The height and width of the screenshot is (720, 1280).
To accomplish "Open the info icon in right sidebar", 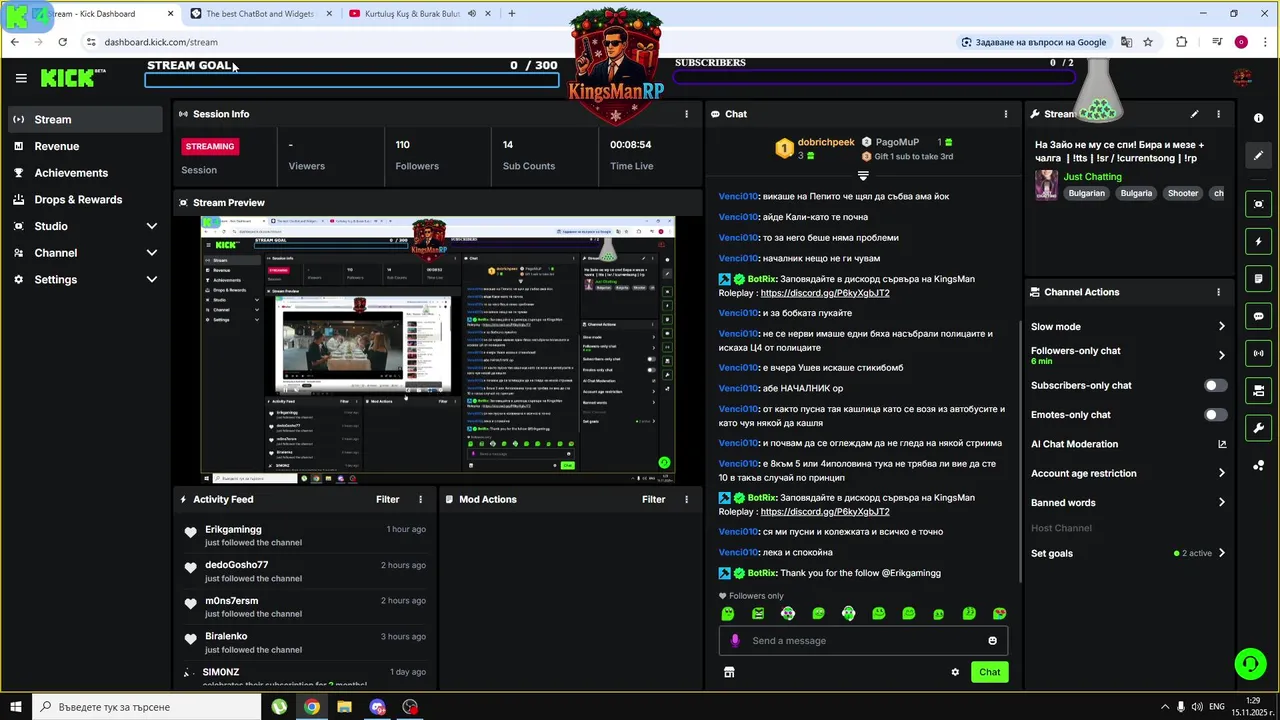I will [x=1258, y=118].
